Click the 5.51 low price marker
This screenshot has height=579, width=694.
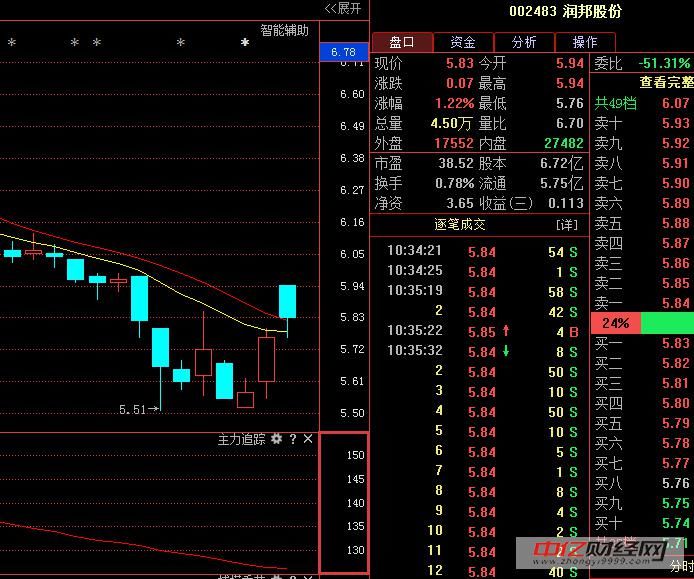pos(138,409)
